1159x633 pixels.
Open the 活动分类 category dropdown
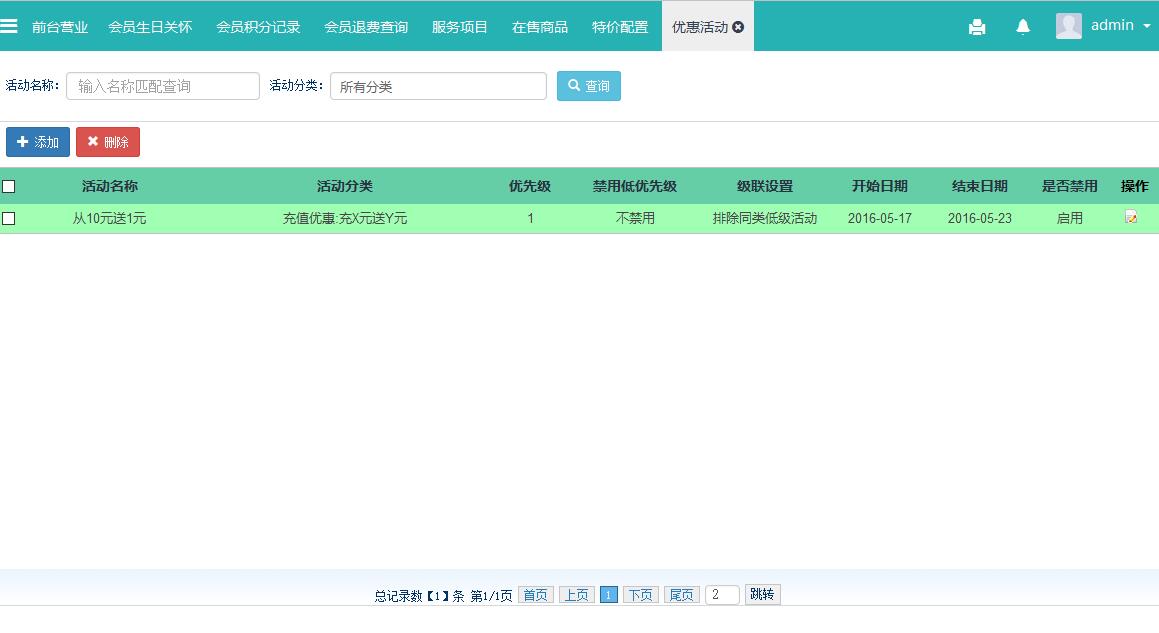[x=438, y=86]
